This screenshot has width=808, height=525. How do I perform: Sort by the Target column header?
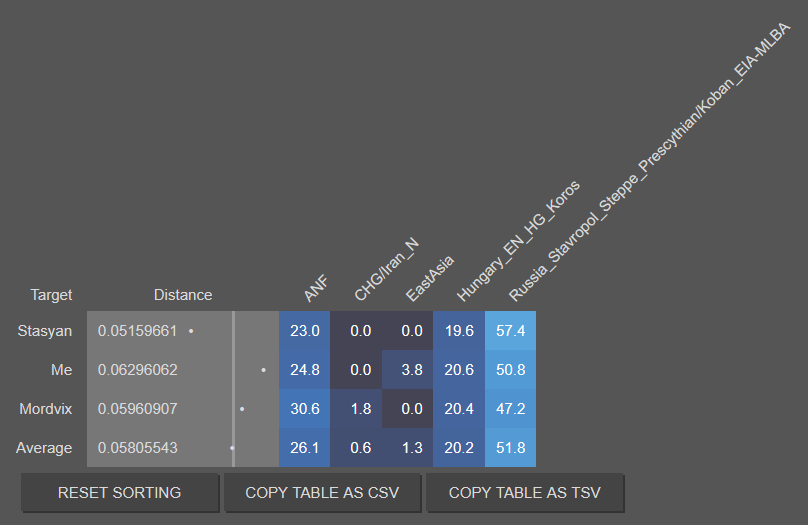[51, 295]
